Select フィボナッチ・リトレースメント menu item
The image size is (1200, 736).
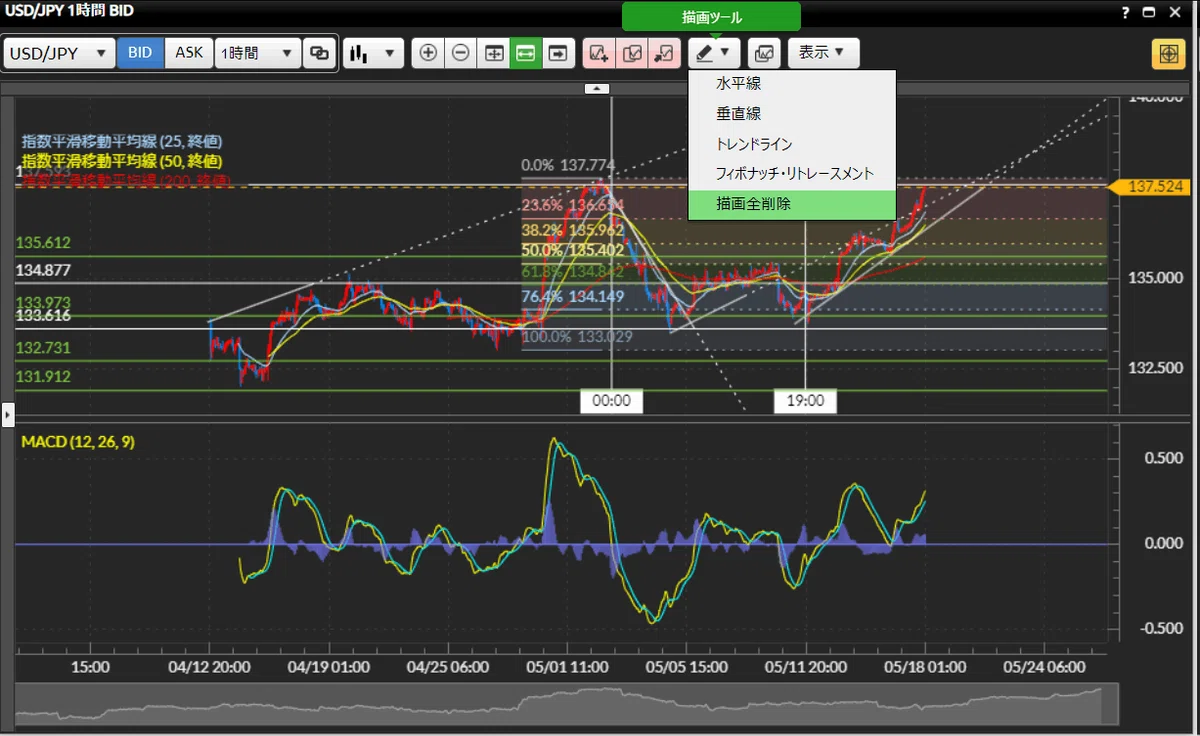(x=792, y=174)
